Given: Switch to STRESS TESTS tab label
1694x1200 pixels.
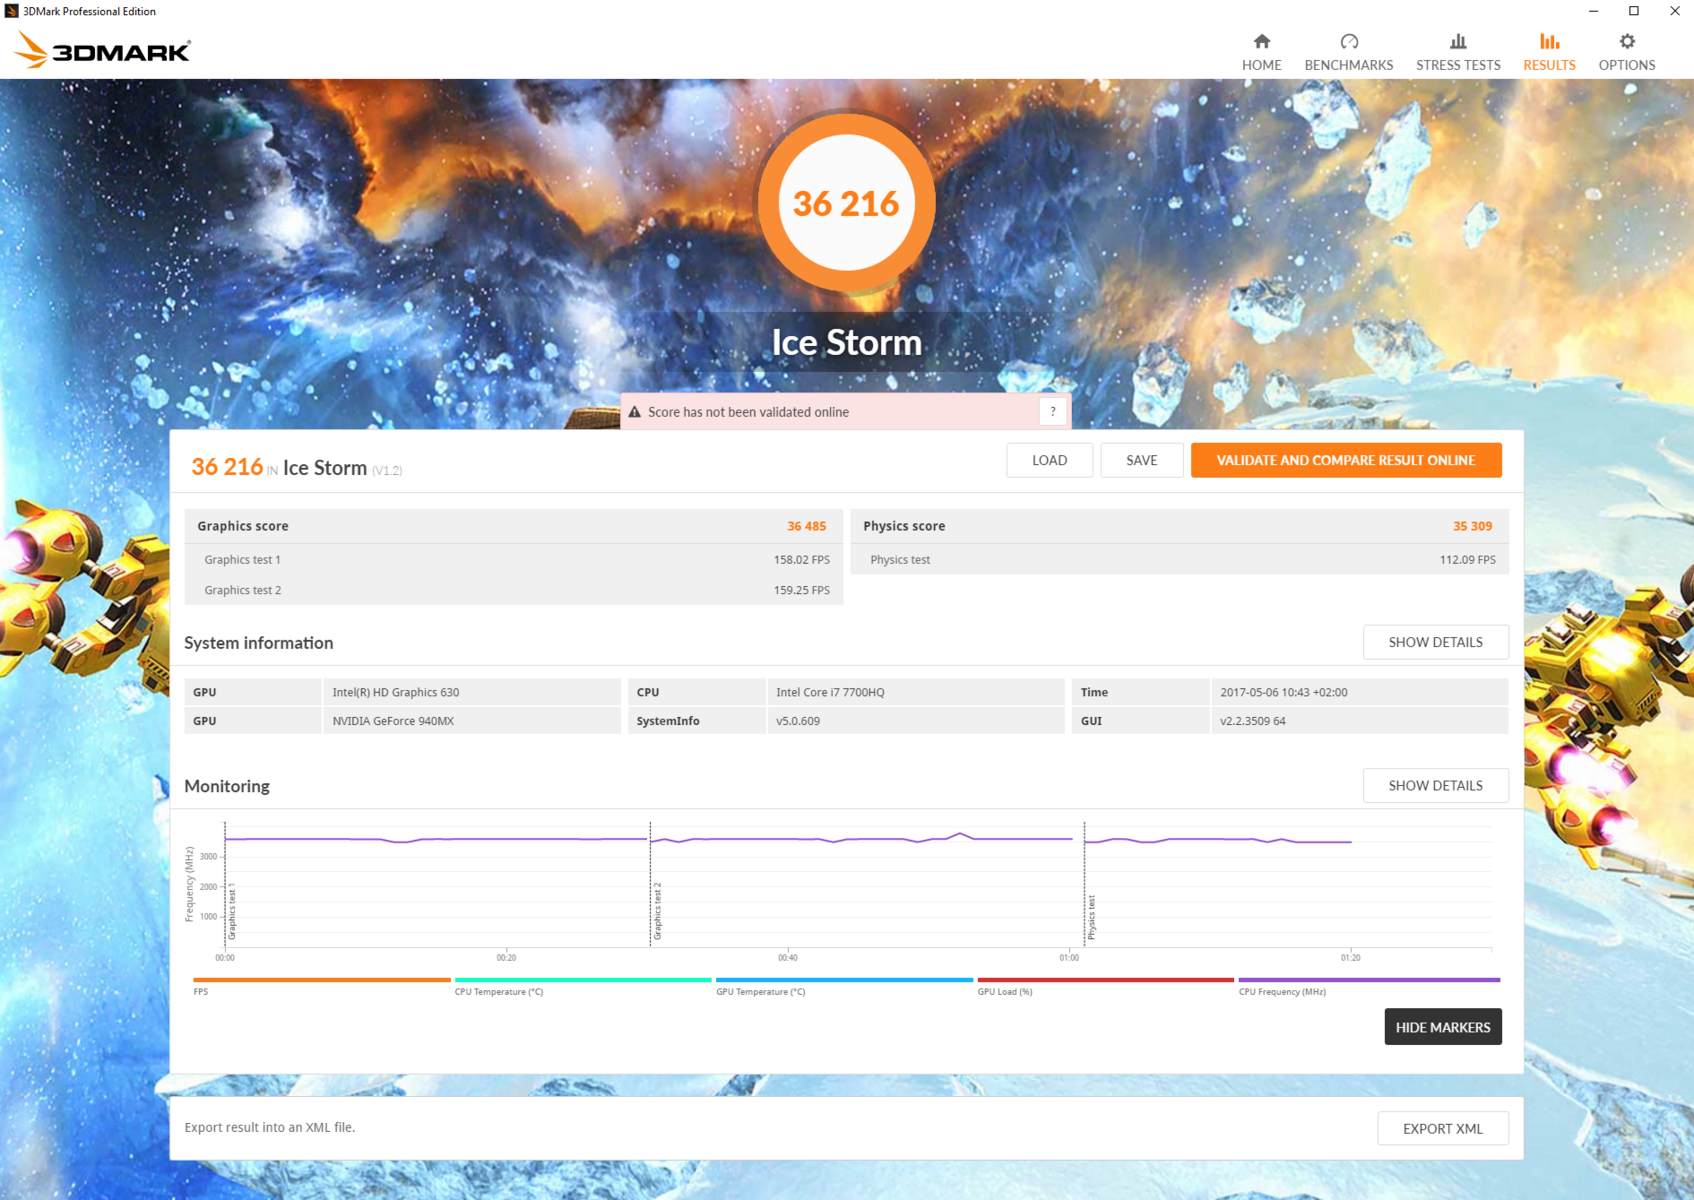Looking at the screenshot, I should [1458, 65].
